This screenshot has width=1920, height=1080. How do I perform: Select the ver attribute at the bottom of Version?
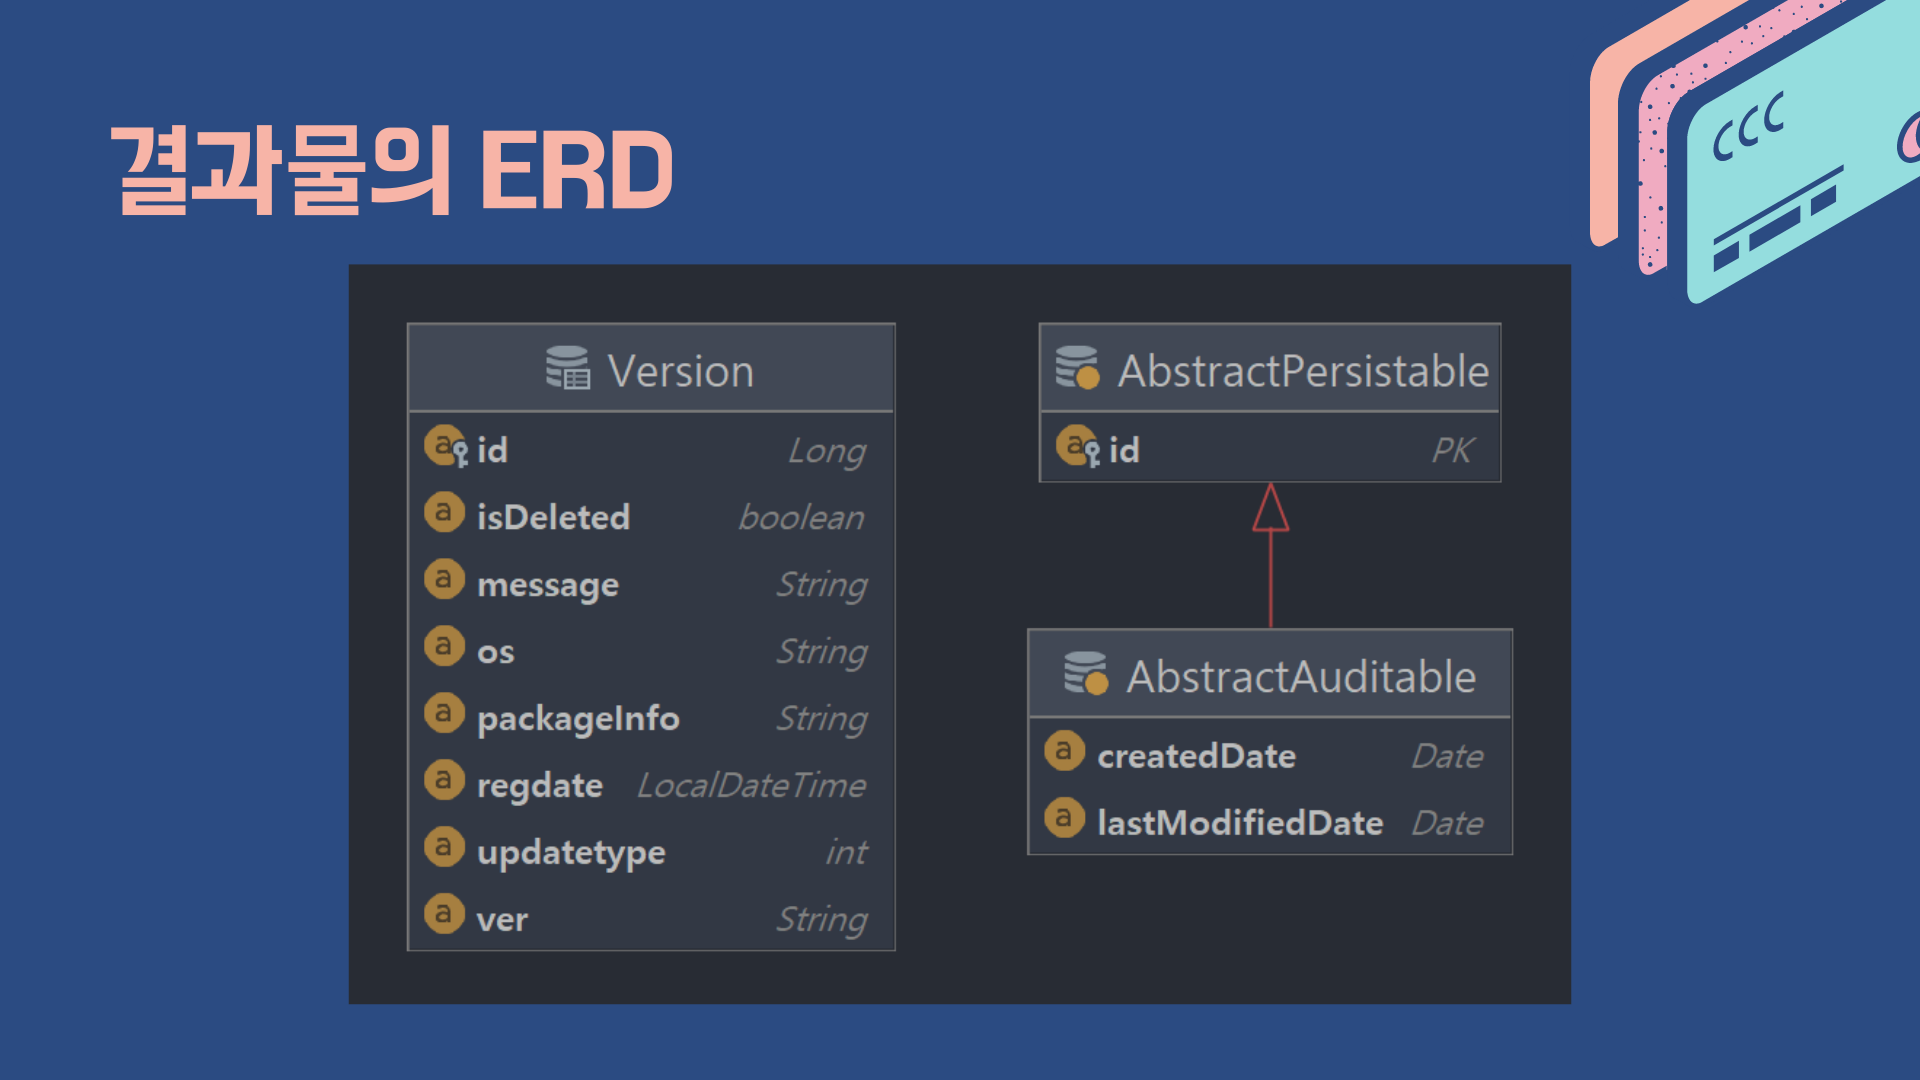[x=503, y=917]
